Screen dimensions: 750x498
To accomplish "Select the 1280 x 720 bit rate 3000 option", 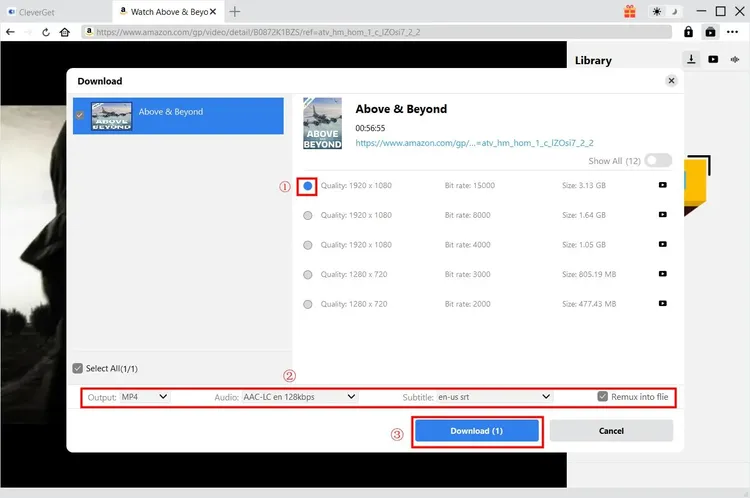I will click(x=307, y=274).
